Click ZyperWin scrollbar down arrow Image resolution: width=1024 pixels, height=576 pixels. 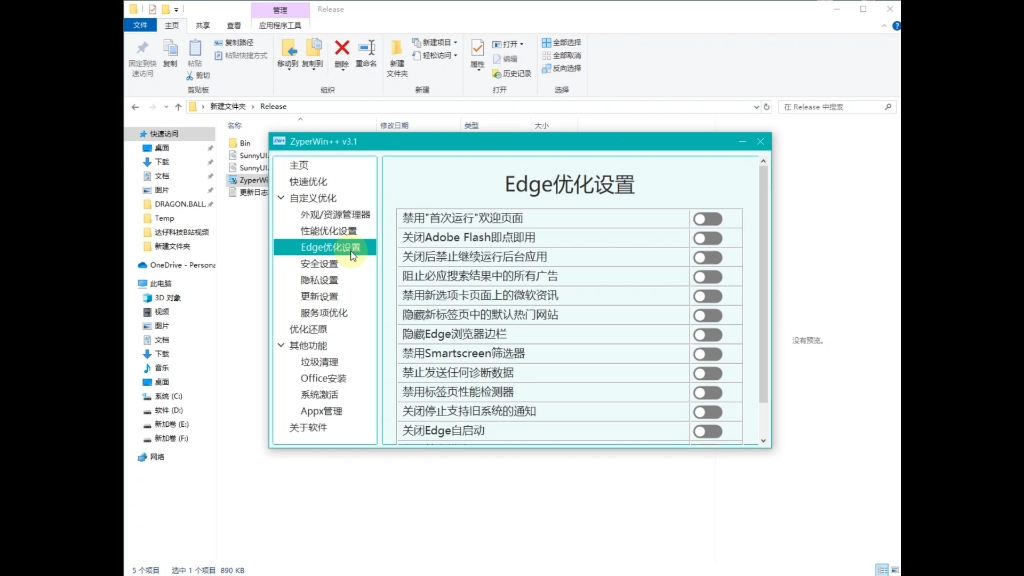click(x=763, y=441)
